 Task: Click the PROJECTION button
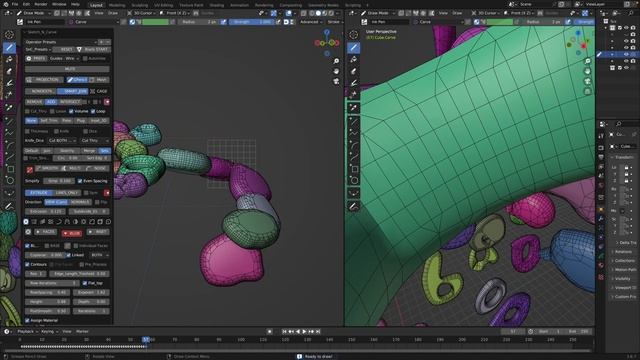point(45,80)
